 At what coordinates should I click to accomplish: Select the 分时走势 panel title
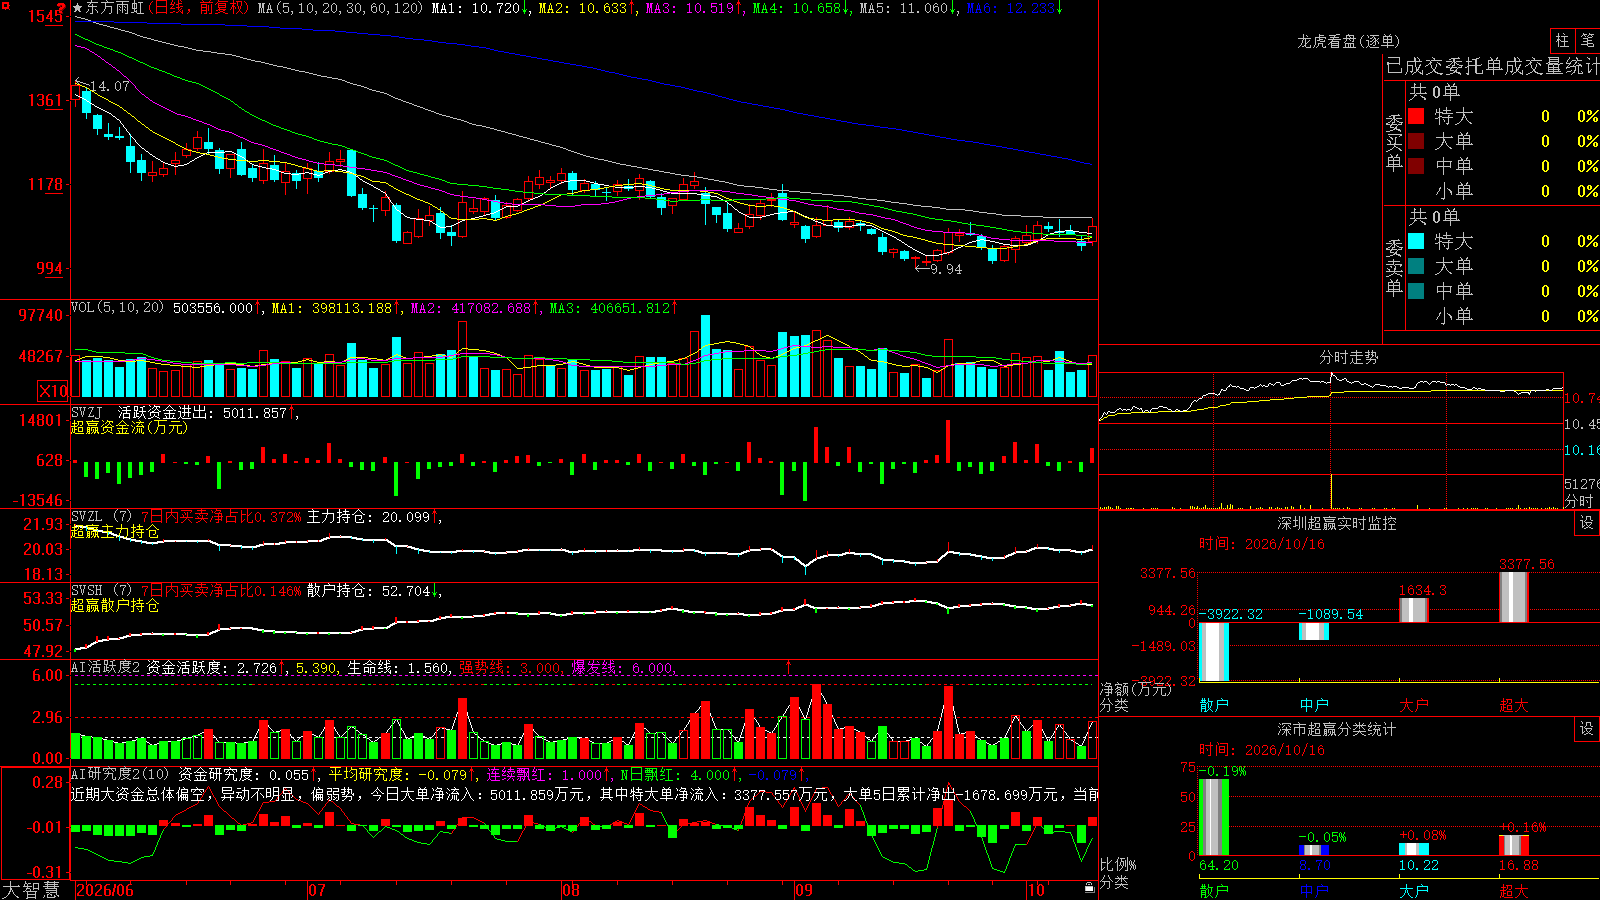pyautogui.click(x=1348, y=357)
